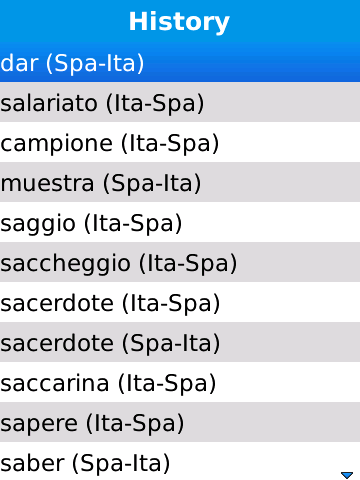The width and height of the screenshot is (360, 480).
Task: Click the (Ita-Spa) label beside saccheggio
Action: [x=188, y=263]
